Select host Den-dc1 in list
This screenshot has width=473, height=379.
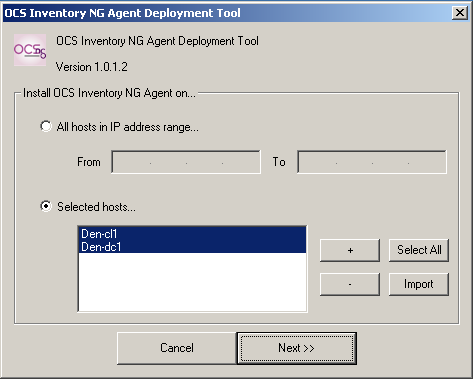(192, 247)
